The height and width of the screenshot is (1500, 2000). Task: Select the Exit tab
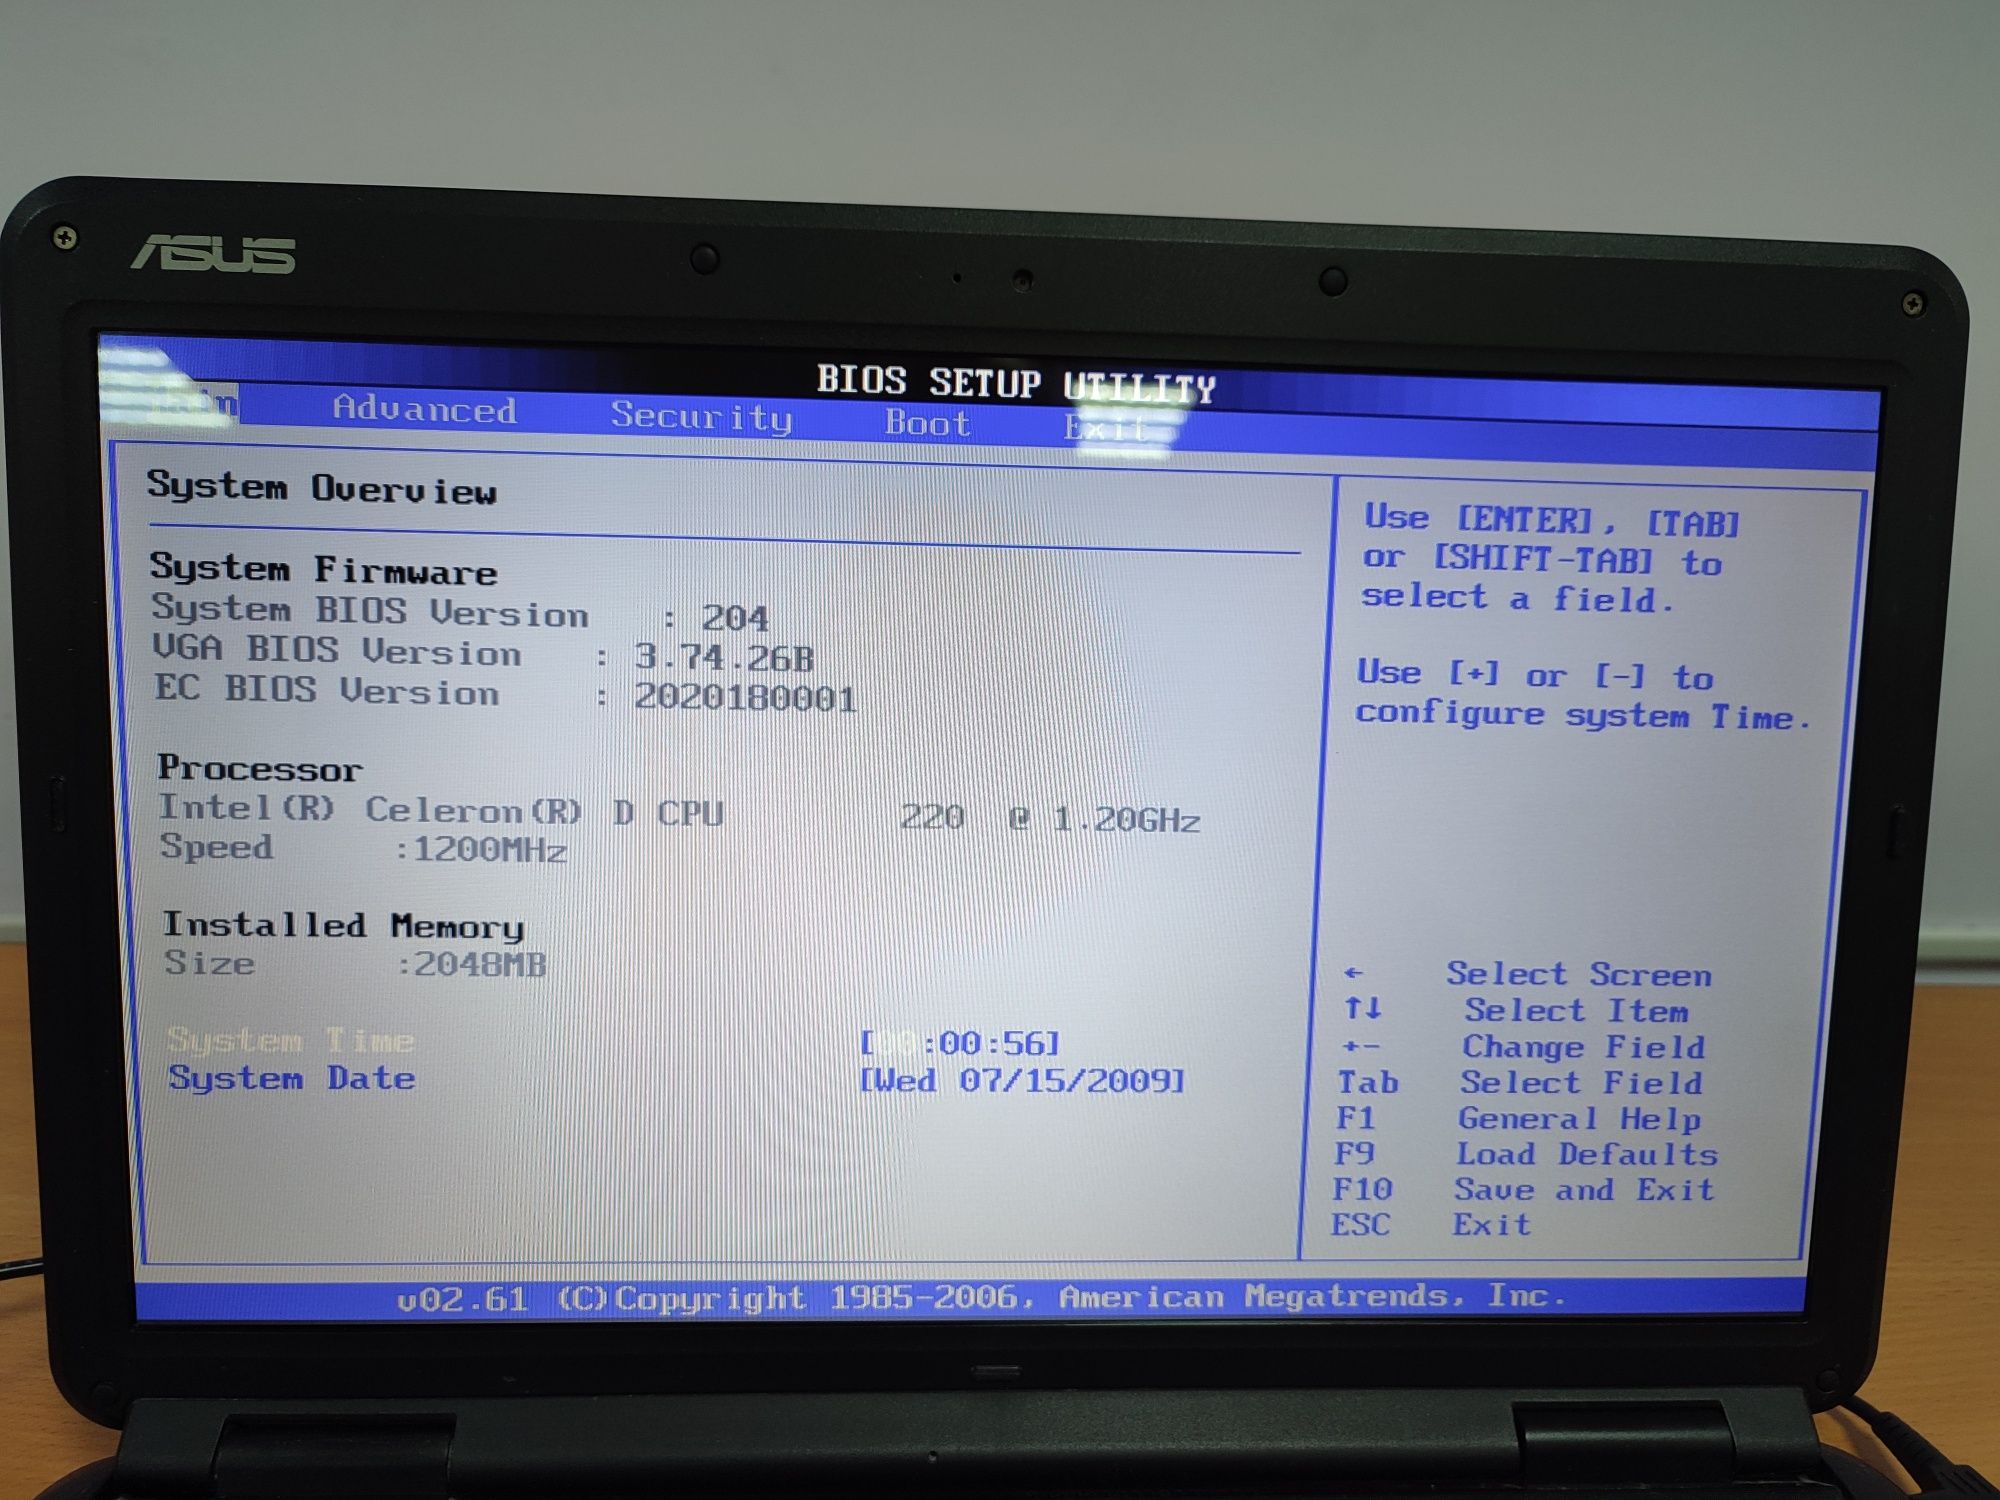tap(1105, 427)
